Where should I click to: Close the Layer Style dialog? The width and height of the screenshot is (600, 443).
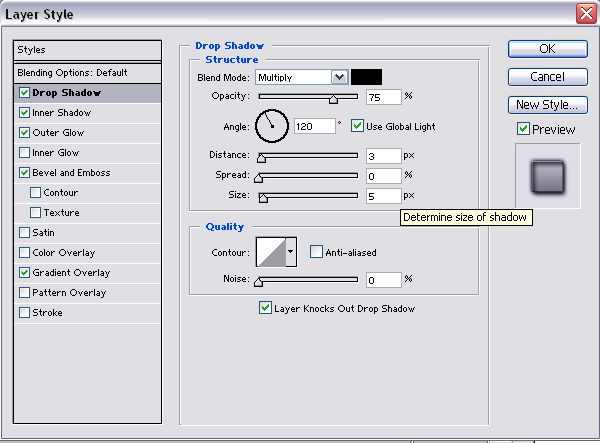pos(586,14)
